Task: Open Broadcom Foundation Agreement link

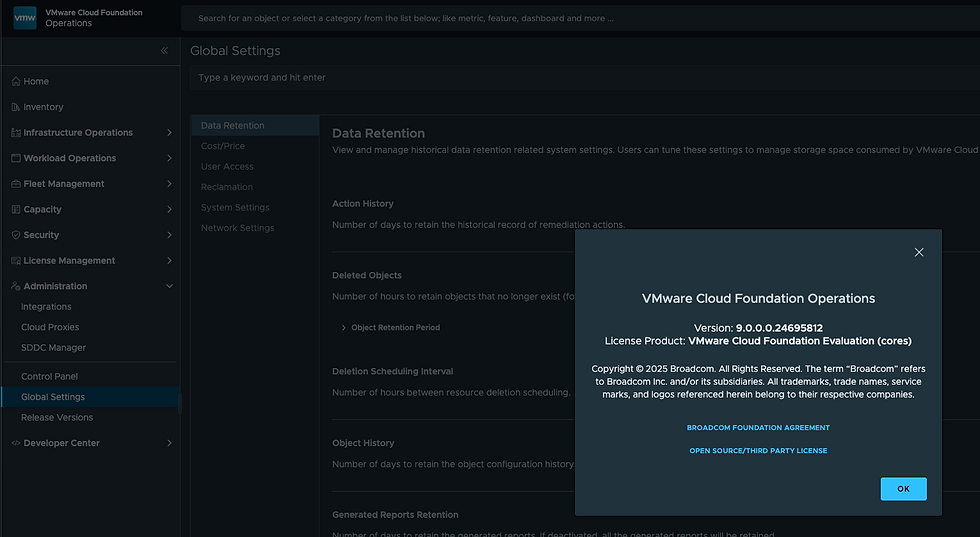Action: (758, 428)
